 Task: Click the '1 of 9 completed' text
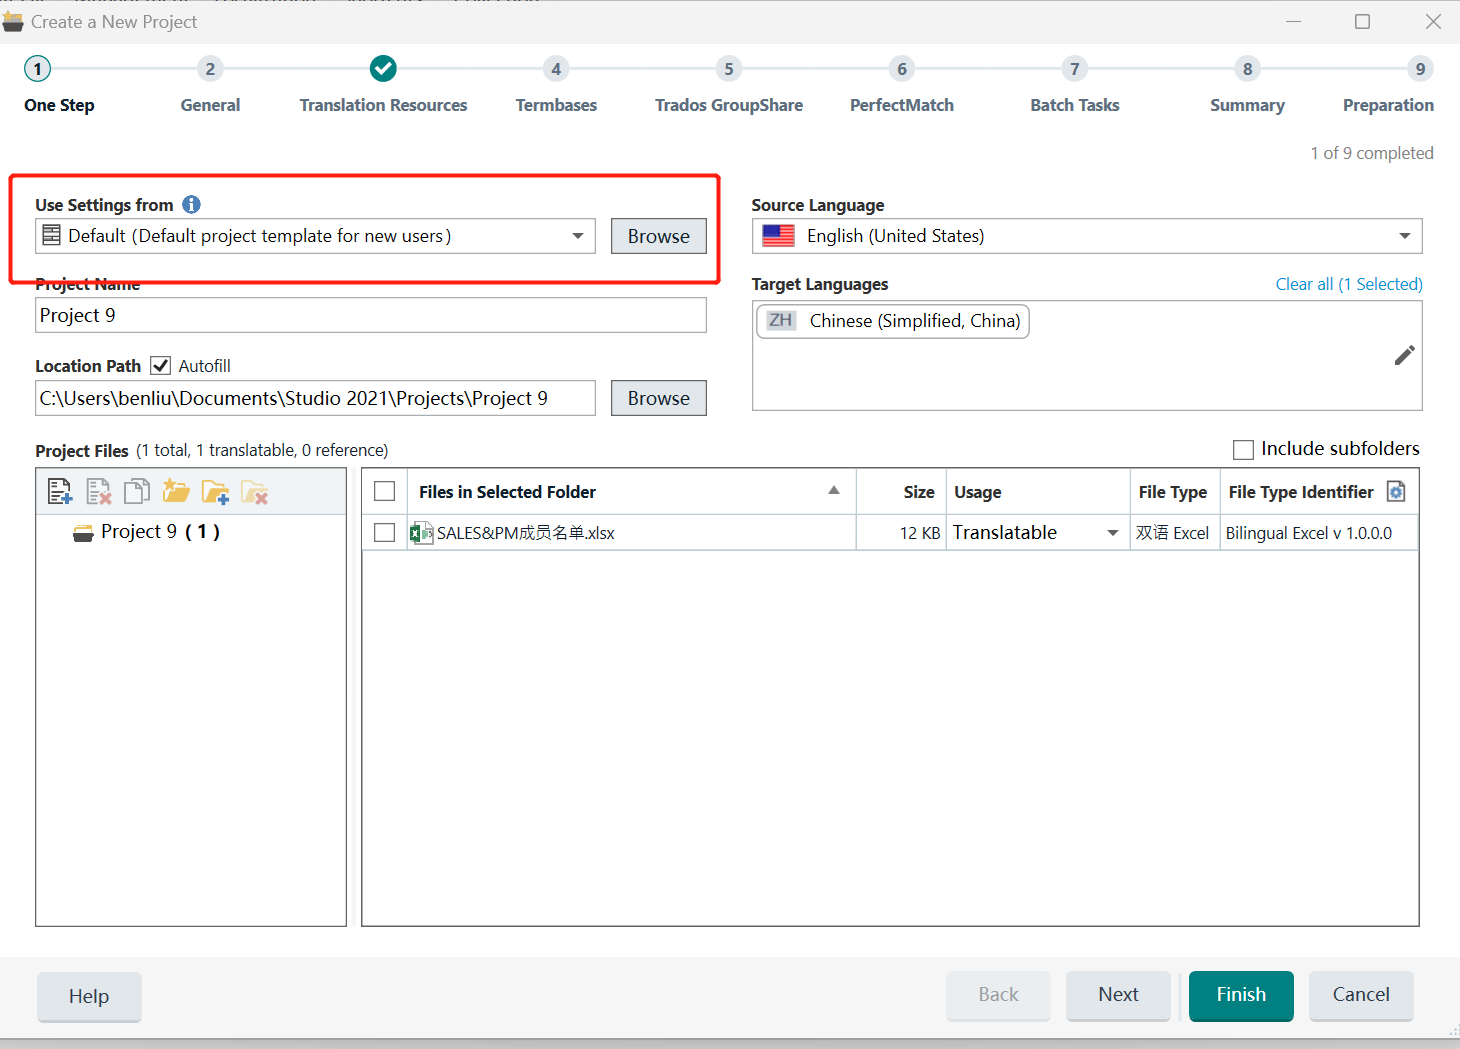[x=1372, y=153]
